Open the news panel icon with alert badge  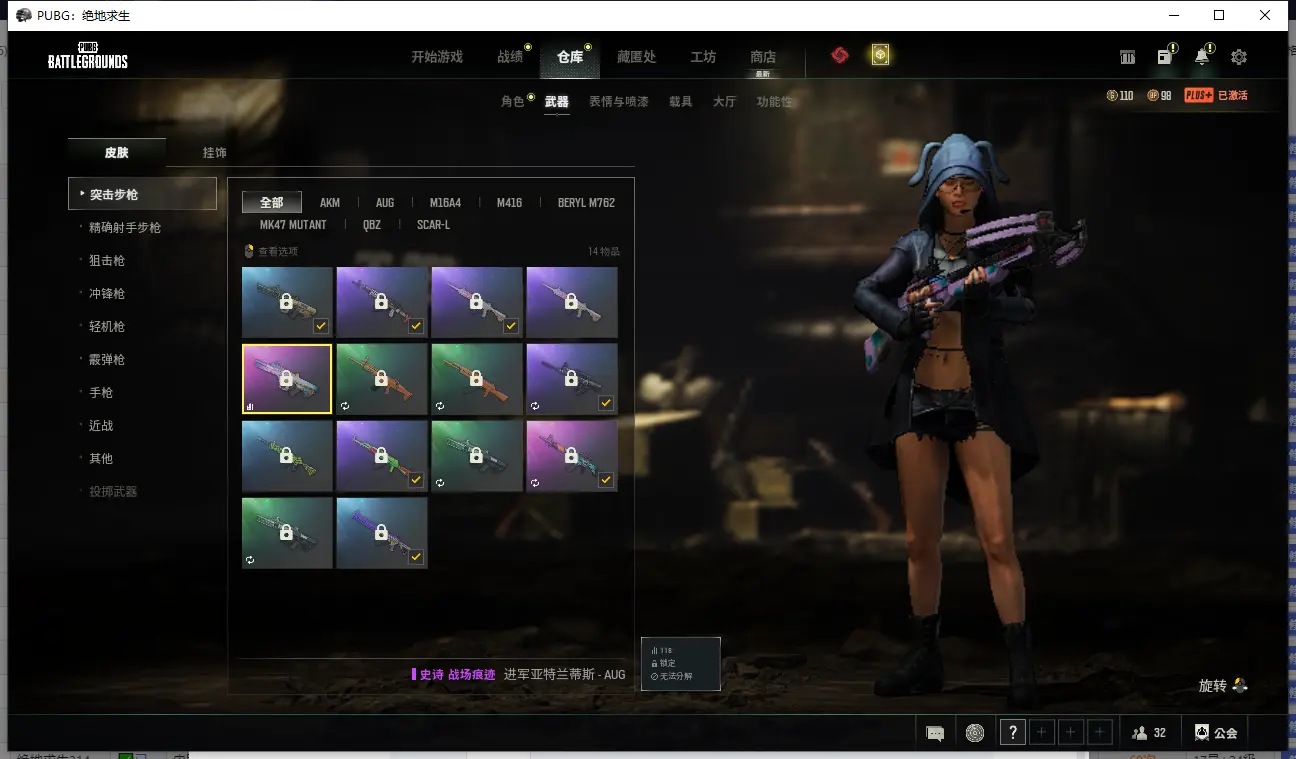point(1165,56)
